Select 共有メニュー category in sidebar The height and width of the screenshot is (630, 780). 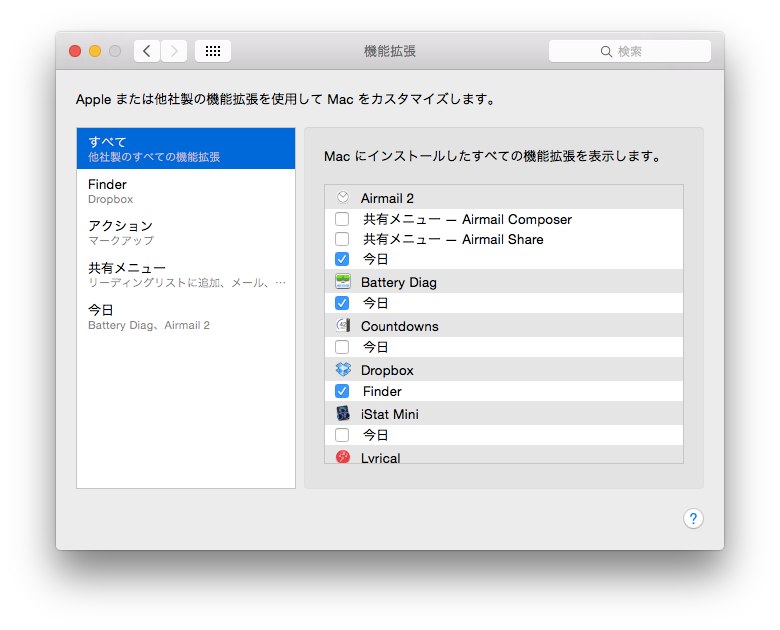pos(186,274)
